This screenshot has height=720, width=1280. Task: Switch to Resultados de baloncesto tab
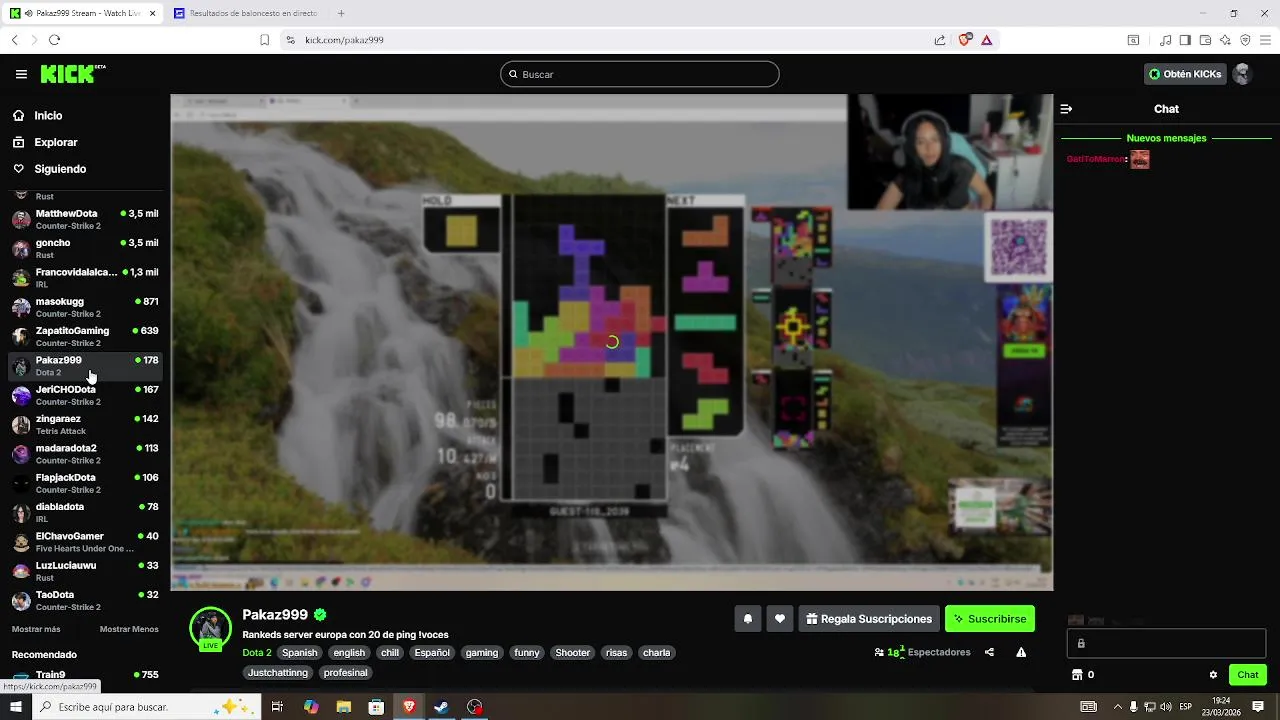[248, 13]
